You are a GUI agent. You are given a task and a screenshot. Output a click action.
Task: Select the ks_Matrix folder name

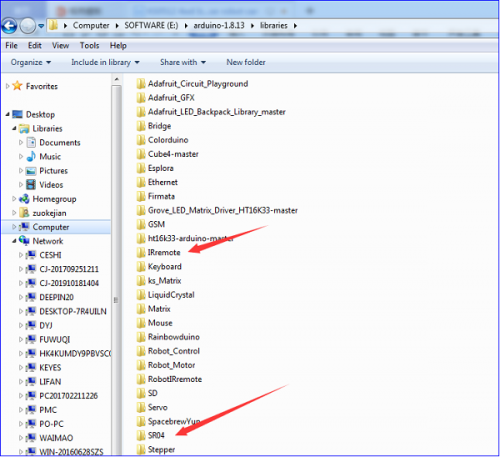[165, 281]
